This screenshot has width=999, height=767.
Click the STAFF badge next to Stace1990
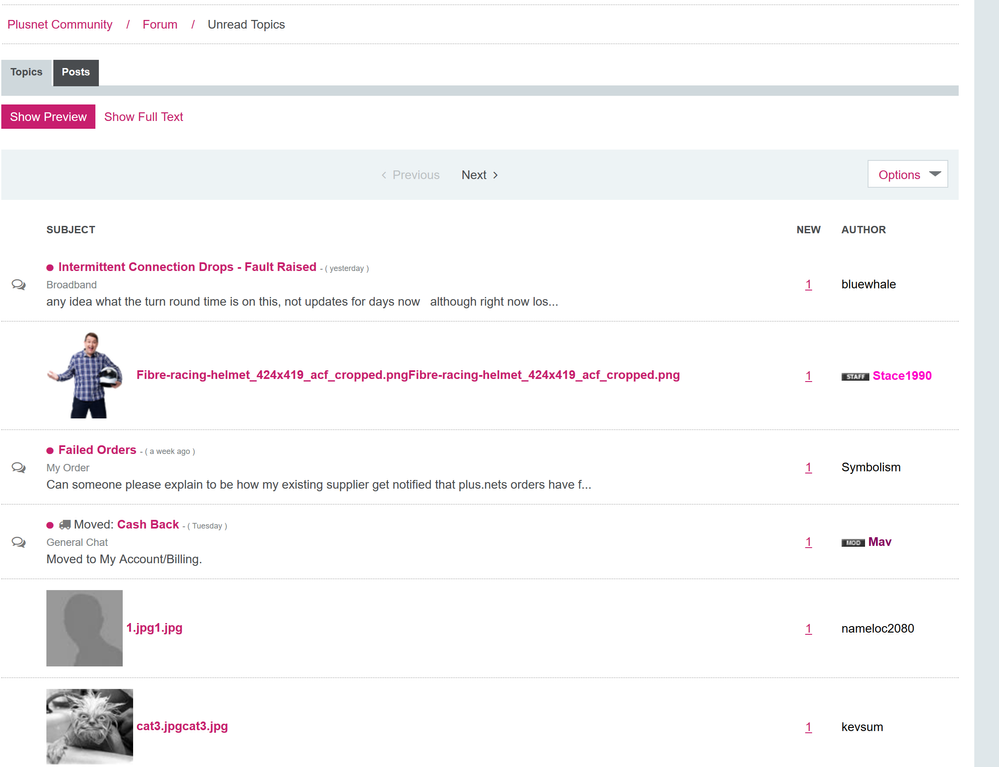pos(854,377)
